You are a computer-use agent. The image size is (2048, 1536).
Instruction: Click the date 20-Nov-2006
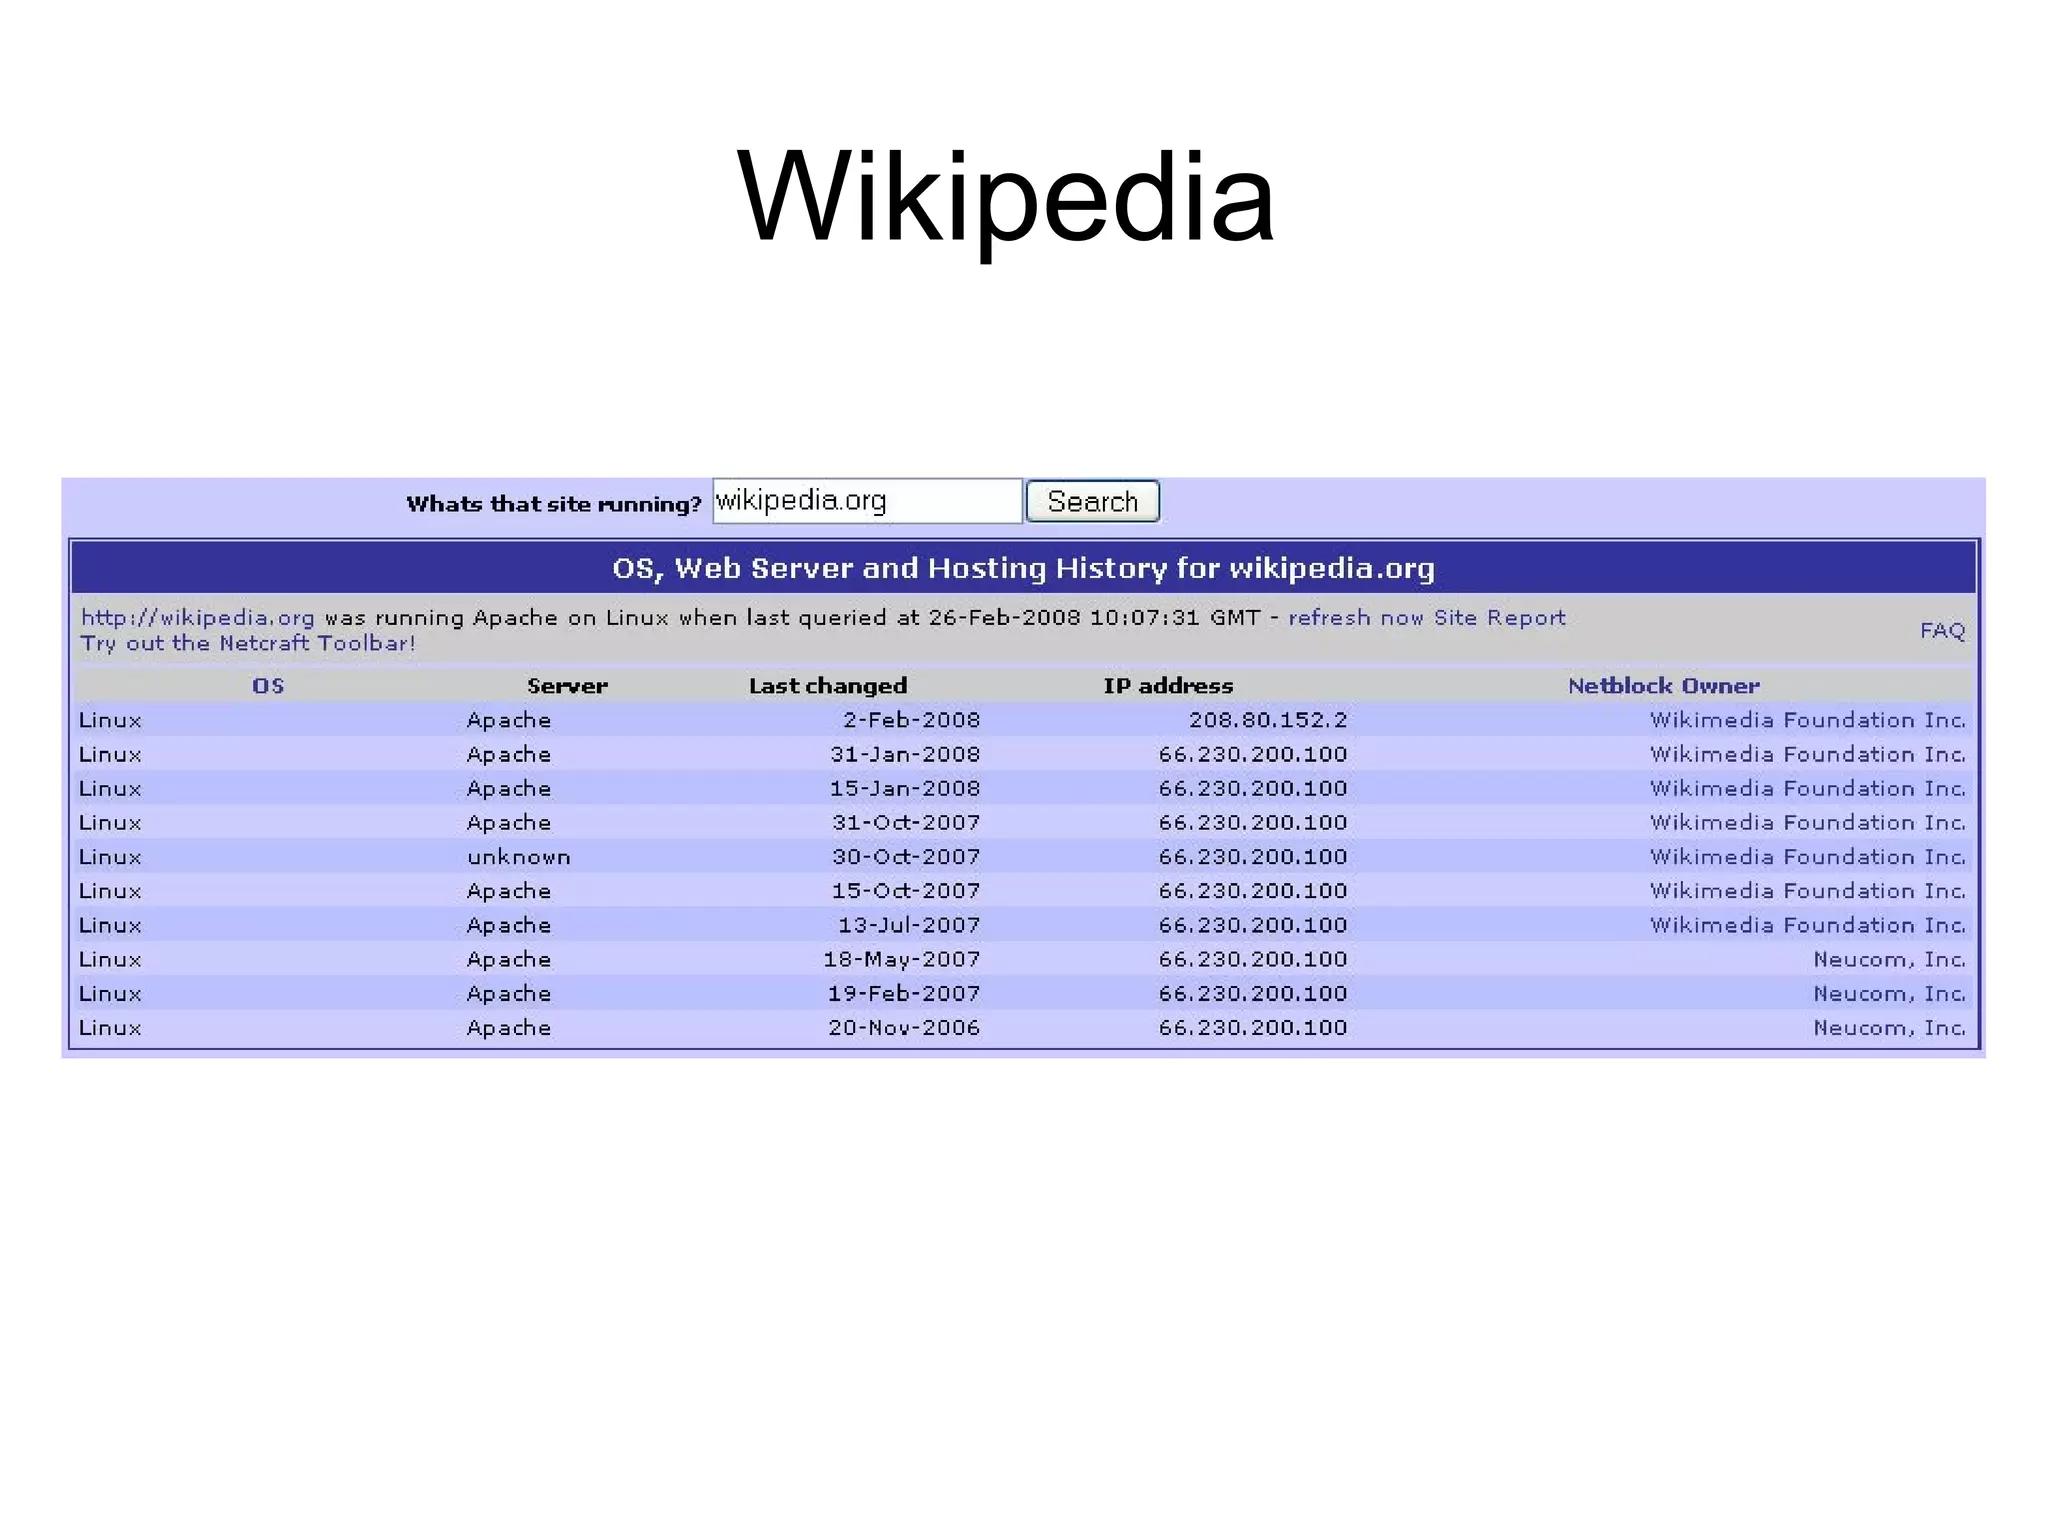[904, 1027]
